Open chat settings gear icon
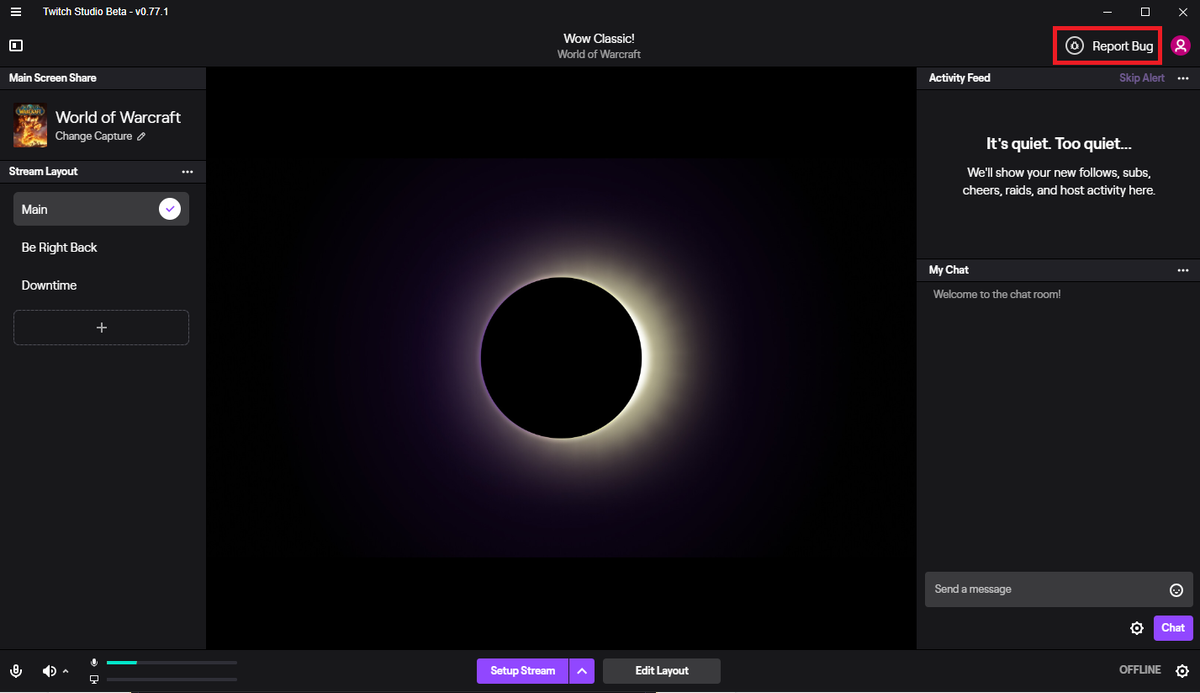The width and height of the screenshot is (1200, 693). (1137, 628)
